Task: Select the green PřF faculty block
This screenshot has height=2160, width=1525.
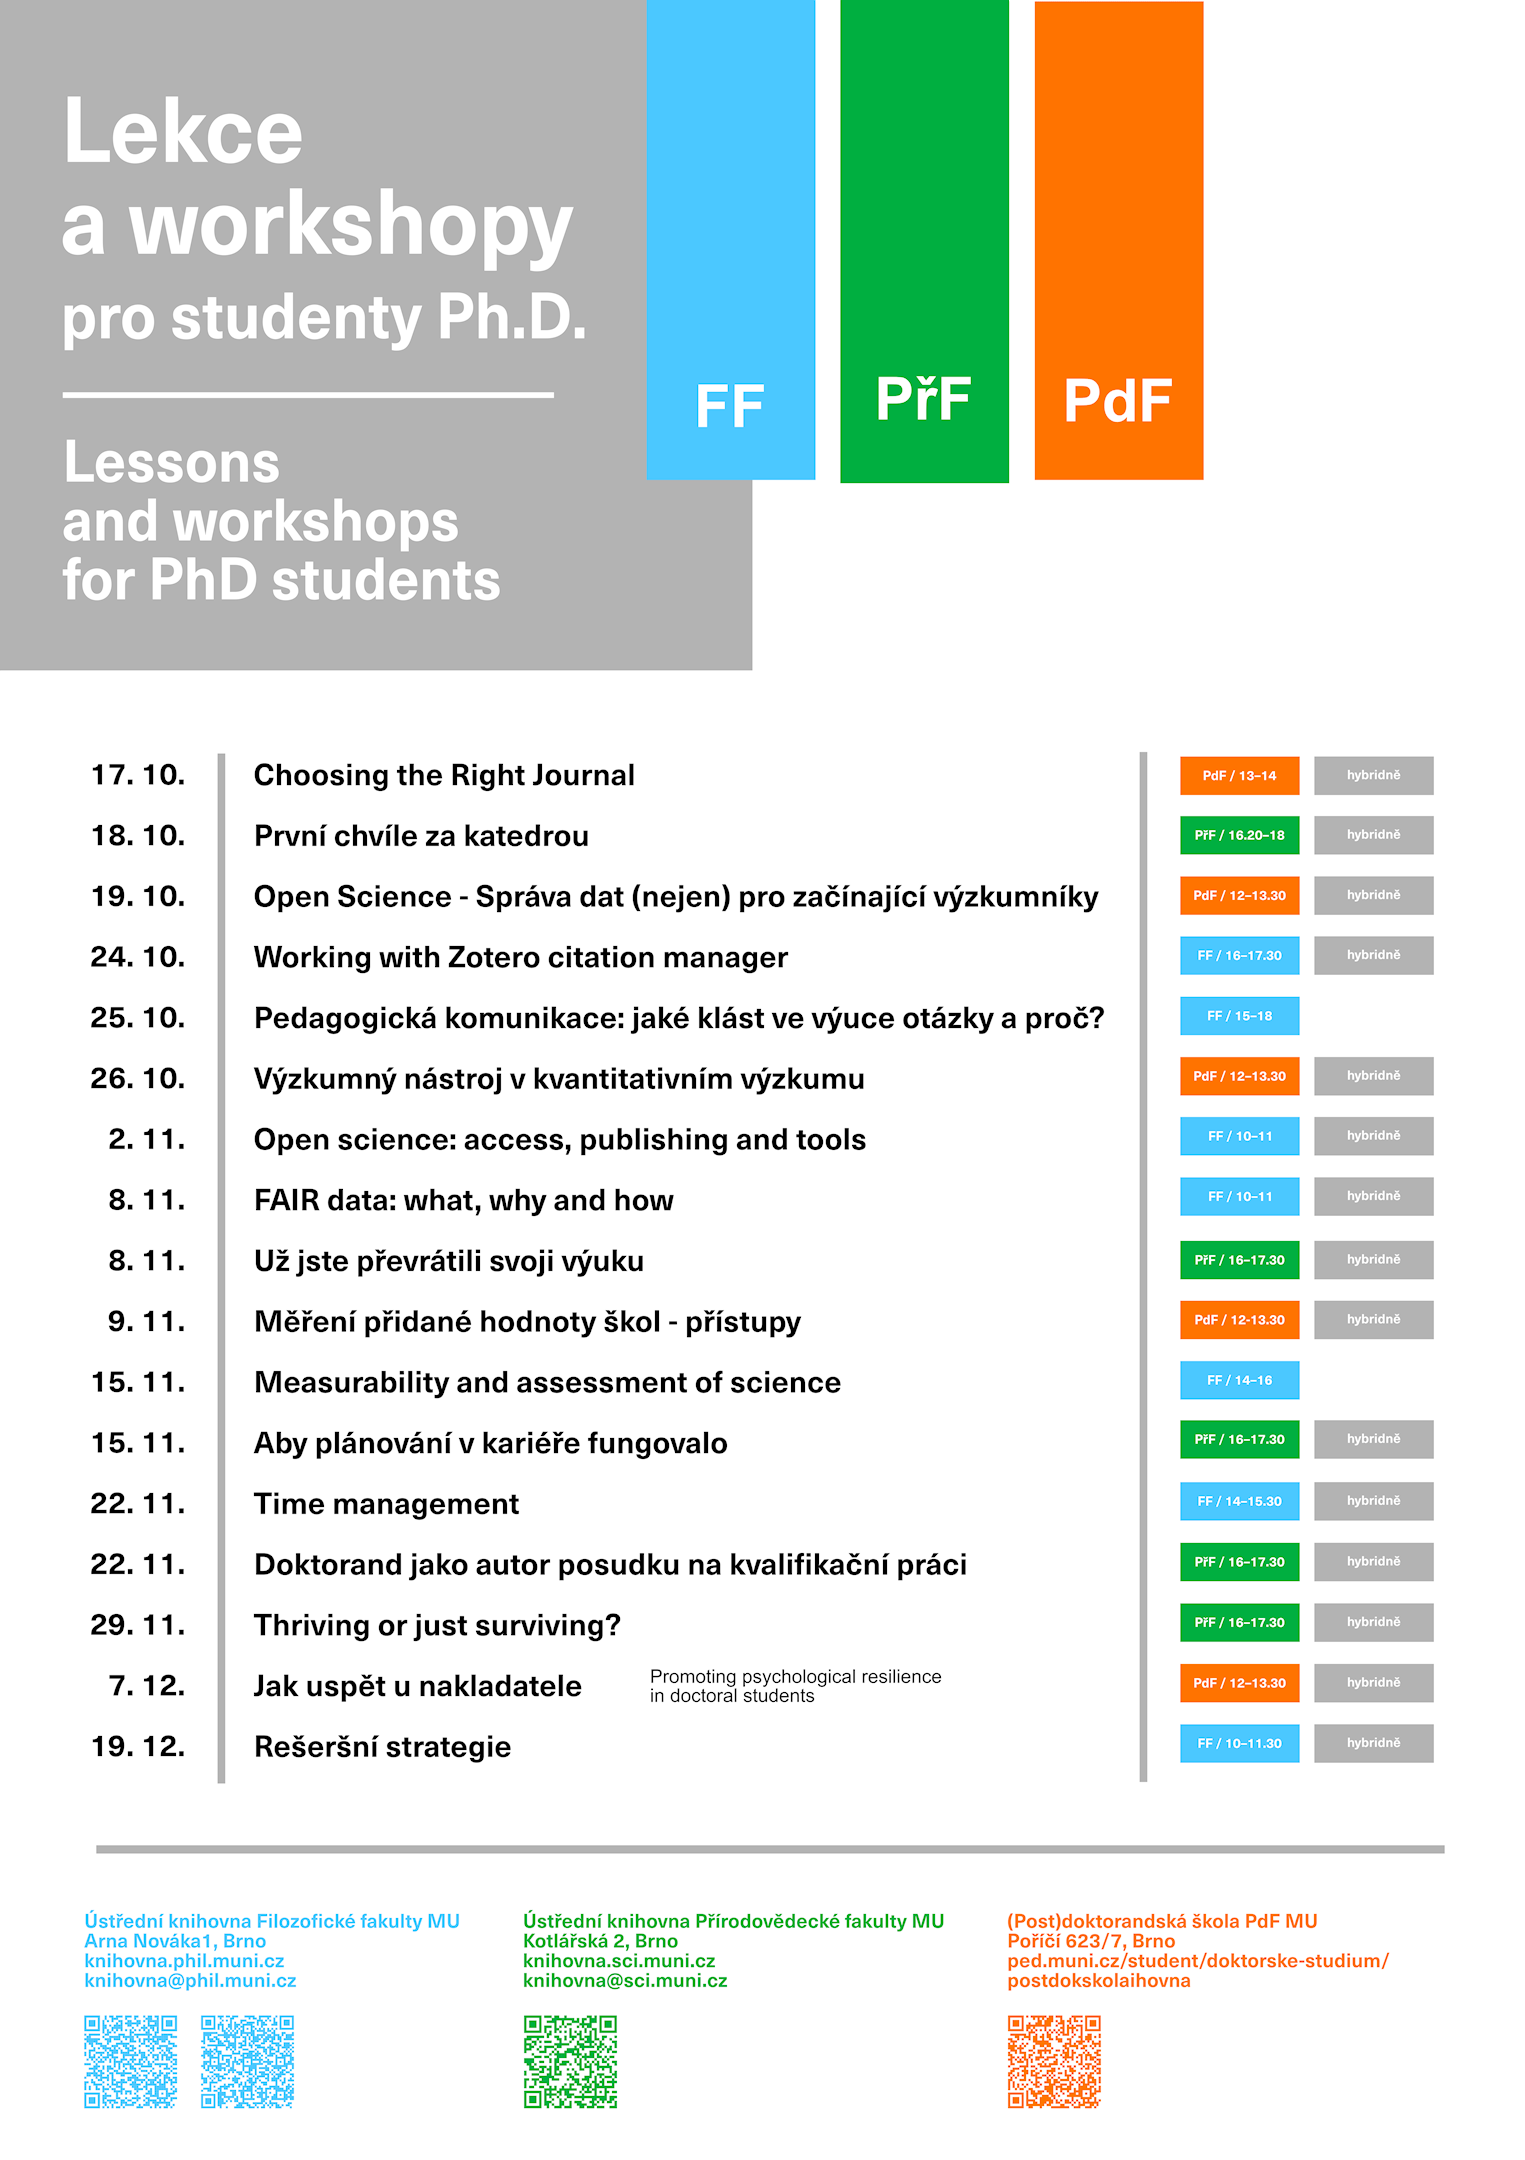Action: [924, 240]
